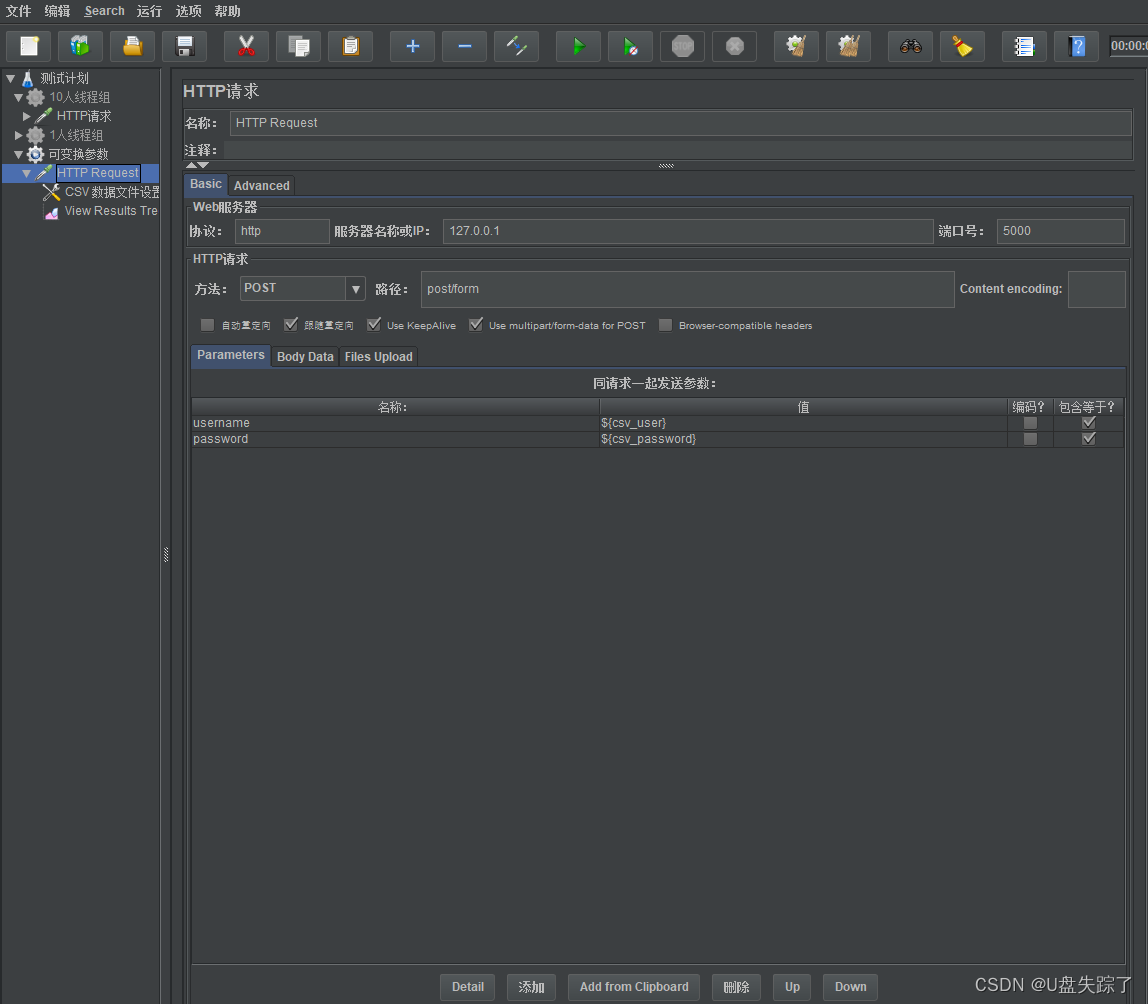This screenshot has height=1004, width=1148.
Task: Switch to the Body Data tab
Action: point(305,357)
